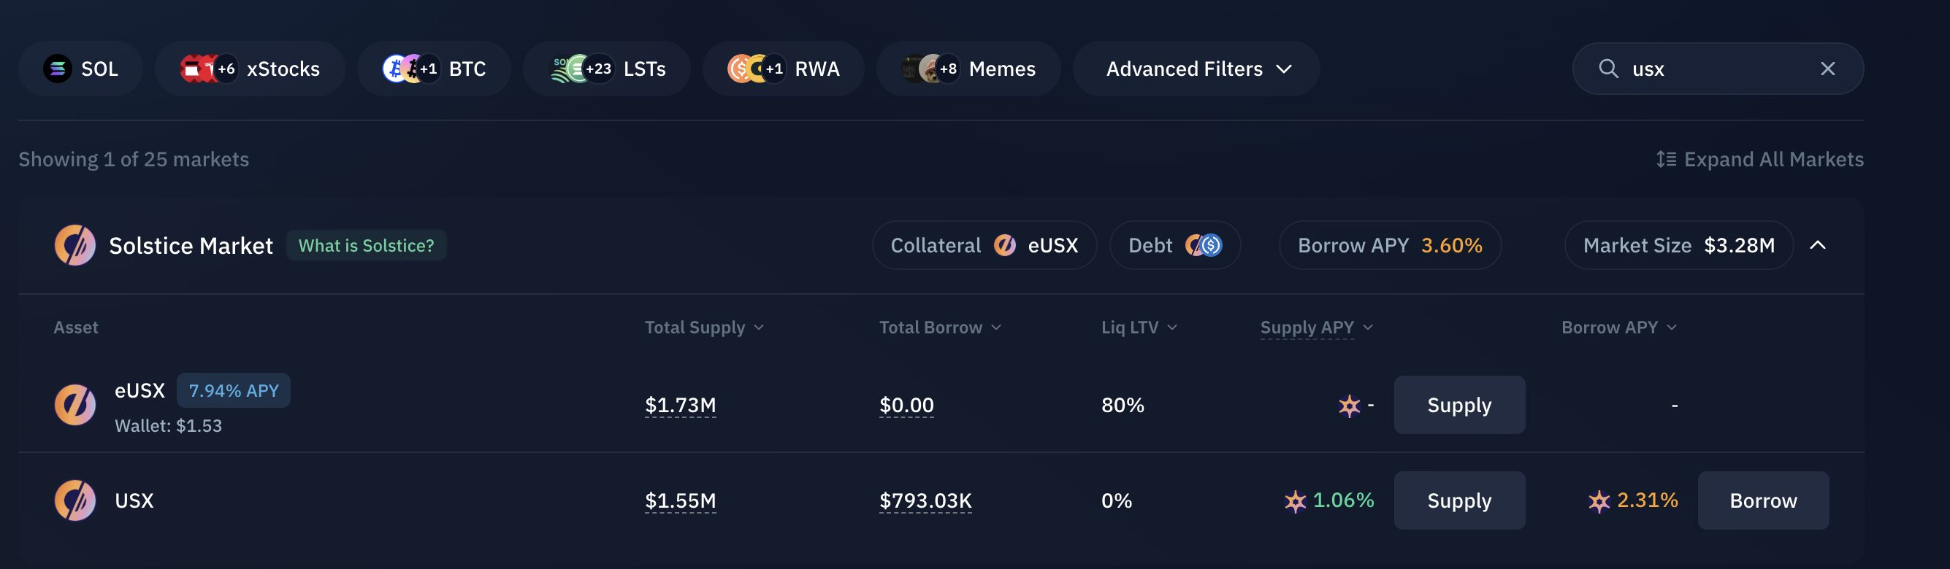Sort by the Total Supply column
This screenshot has height=569, width=1950.
coord(704,328)
